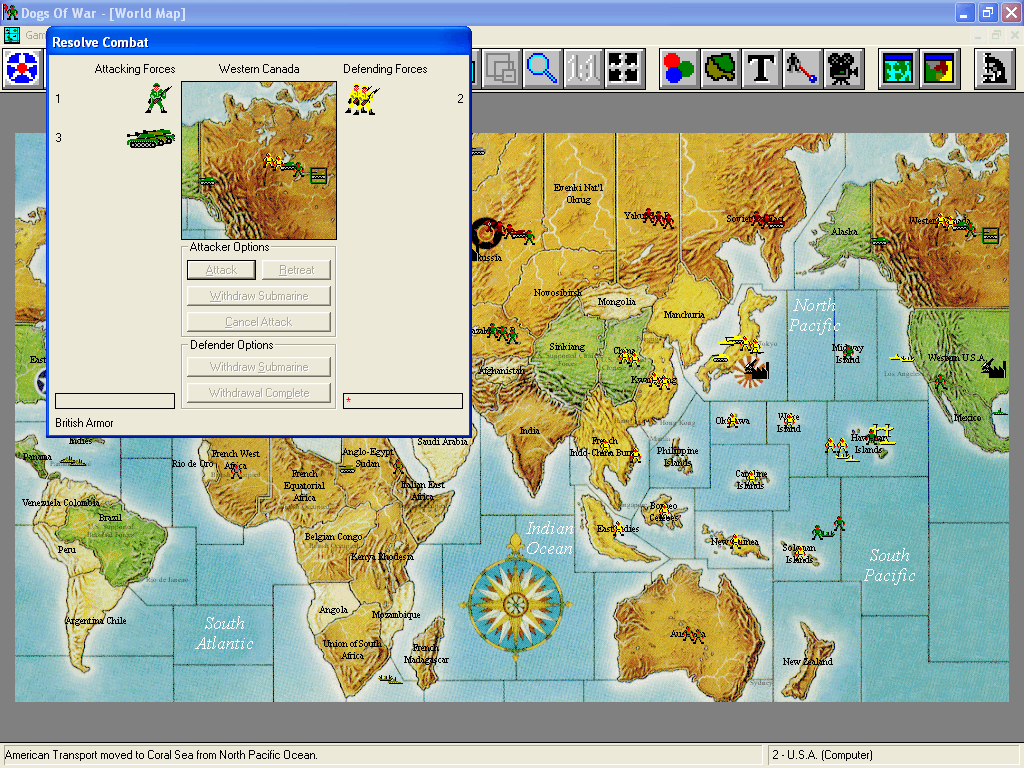
Task: Click the South Pacific sea zone label
Action: click(889, 566)
